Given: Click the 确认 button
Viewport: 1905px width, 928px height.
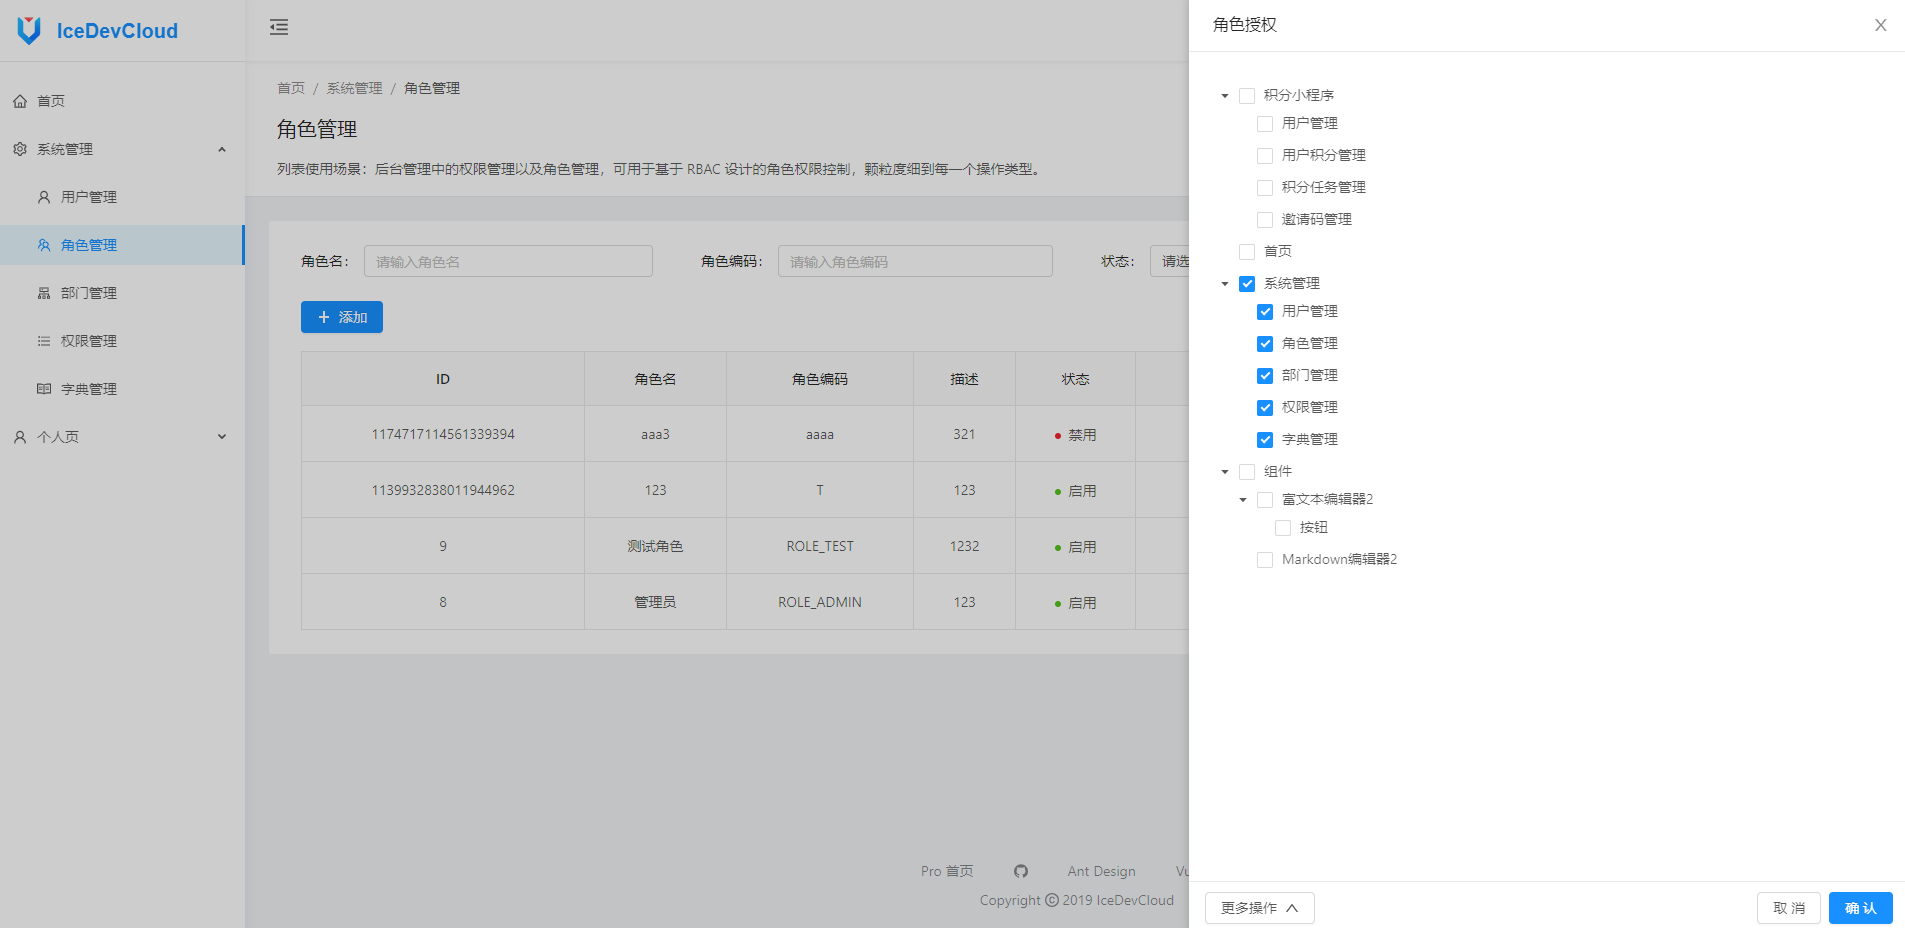Looking at the screenshot, I should click(x=1860, y=908).
